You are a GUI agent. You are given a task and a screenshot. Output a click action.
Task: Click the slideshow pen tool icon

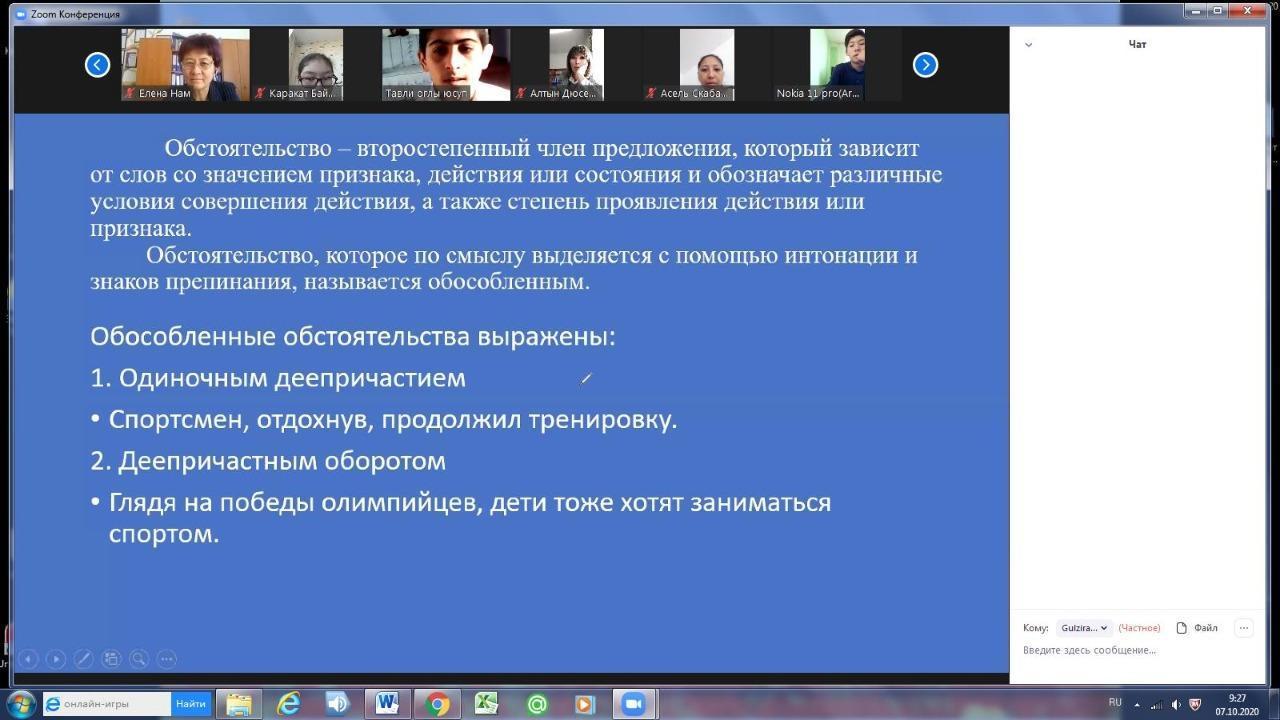(x=84, y=659)
